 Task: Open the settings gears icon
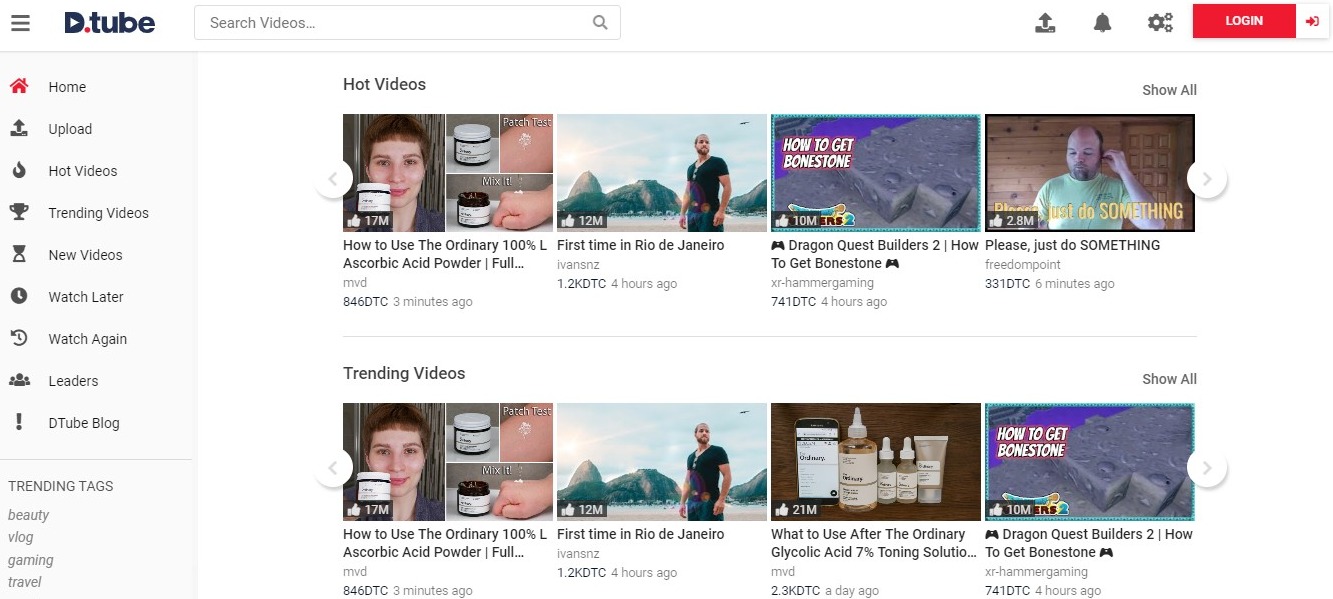tap(1160, 23)
